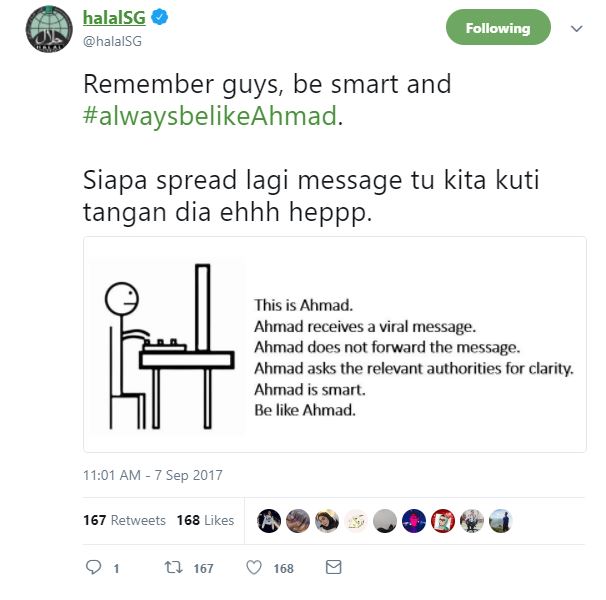The image size is (606, 600).
Task: Click the last liker avatar in row
Action: [501, 521]
